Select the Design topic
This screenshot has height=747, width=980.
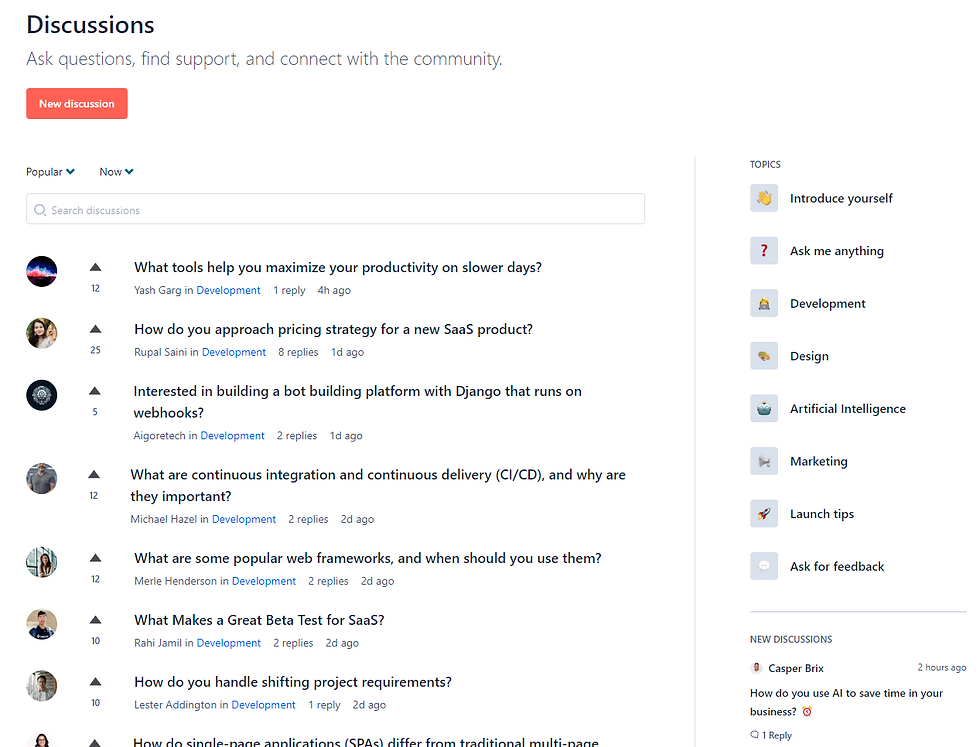tap(809, 356)
